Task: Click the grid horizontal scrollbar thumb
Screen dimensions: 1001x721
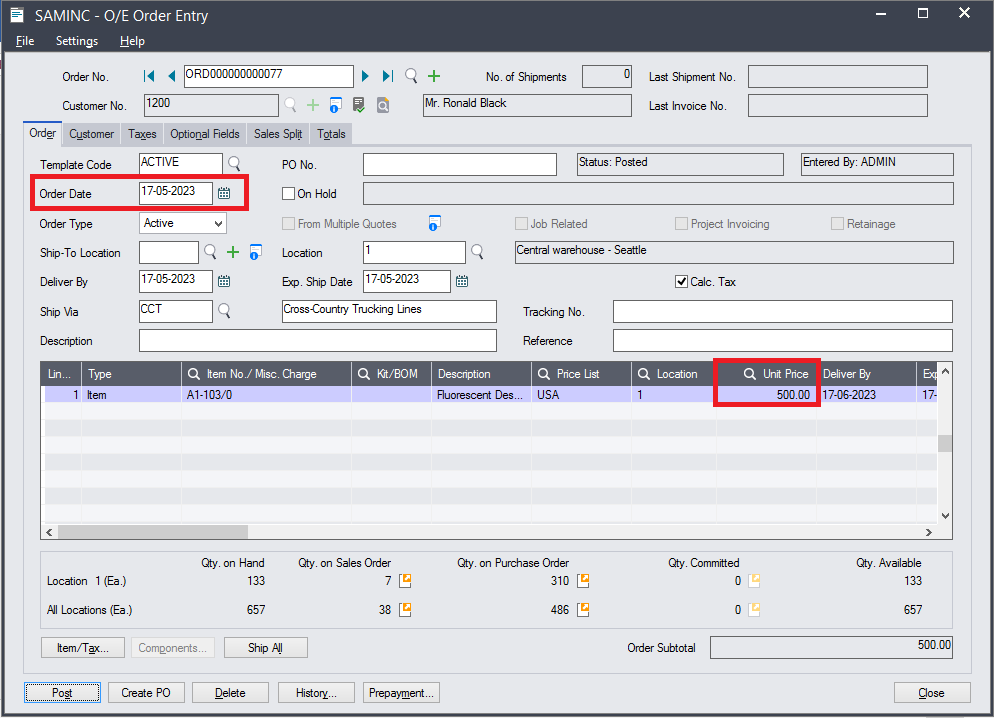Action: (153, 531)
